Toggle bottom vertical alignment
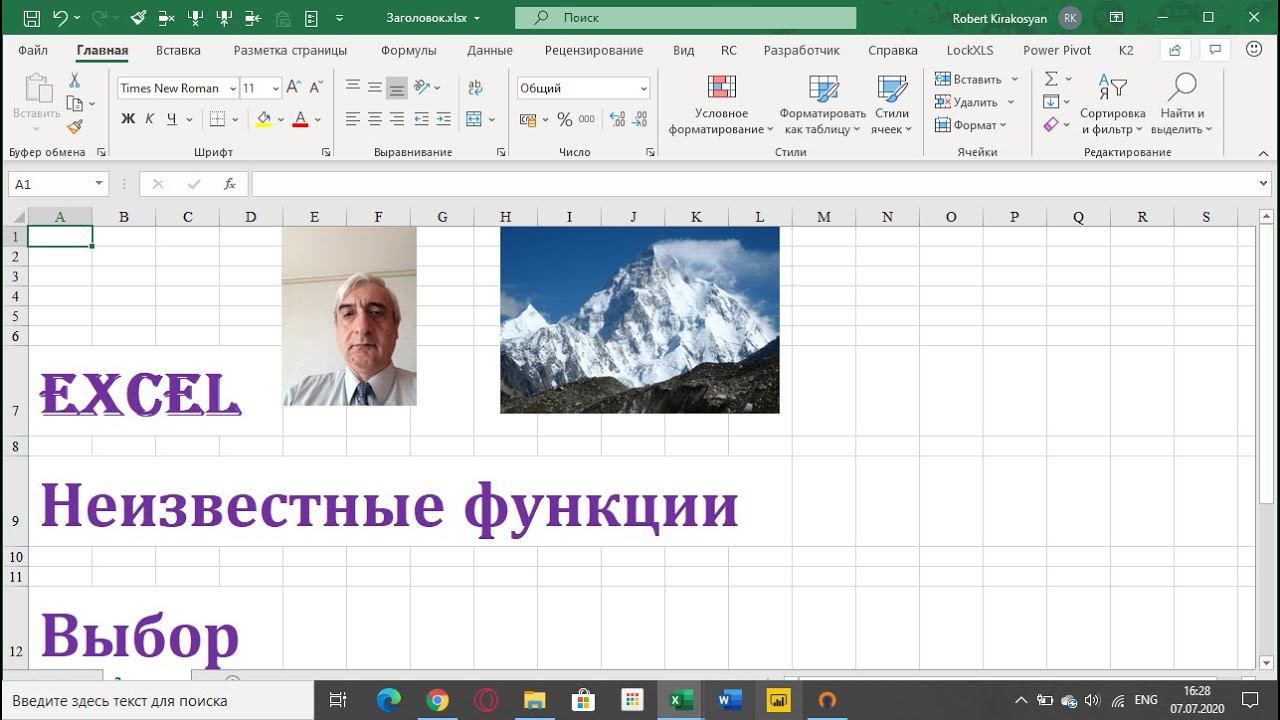The height and width of the screenshot is (720, 1280). [397, 87]
